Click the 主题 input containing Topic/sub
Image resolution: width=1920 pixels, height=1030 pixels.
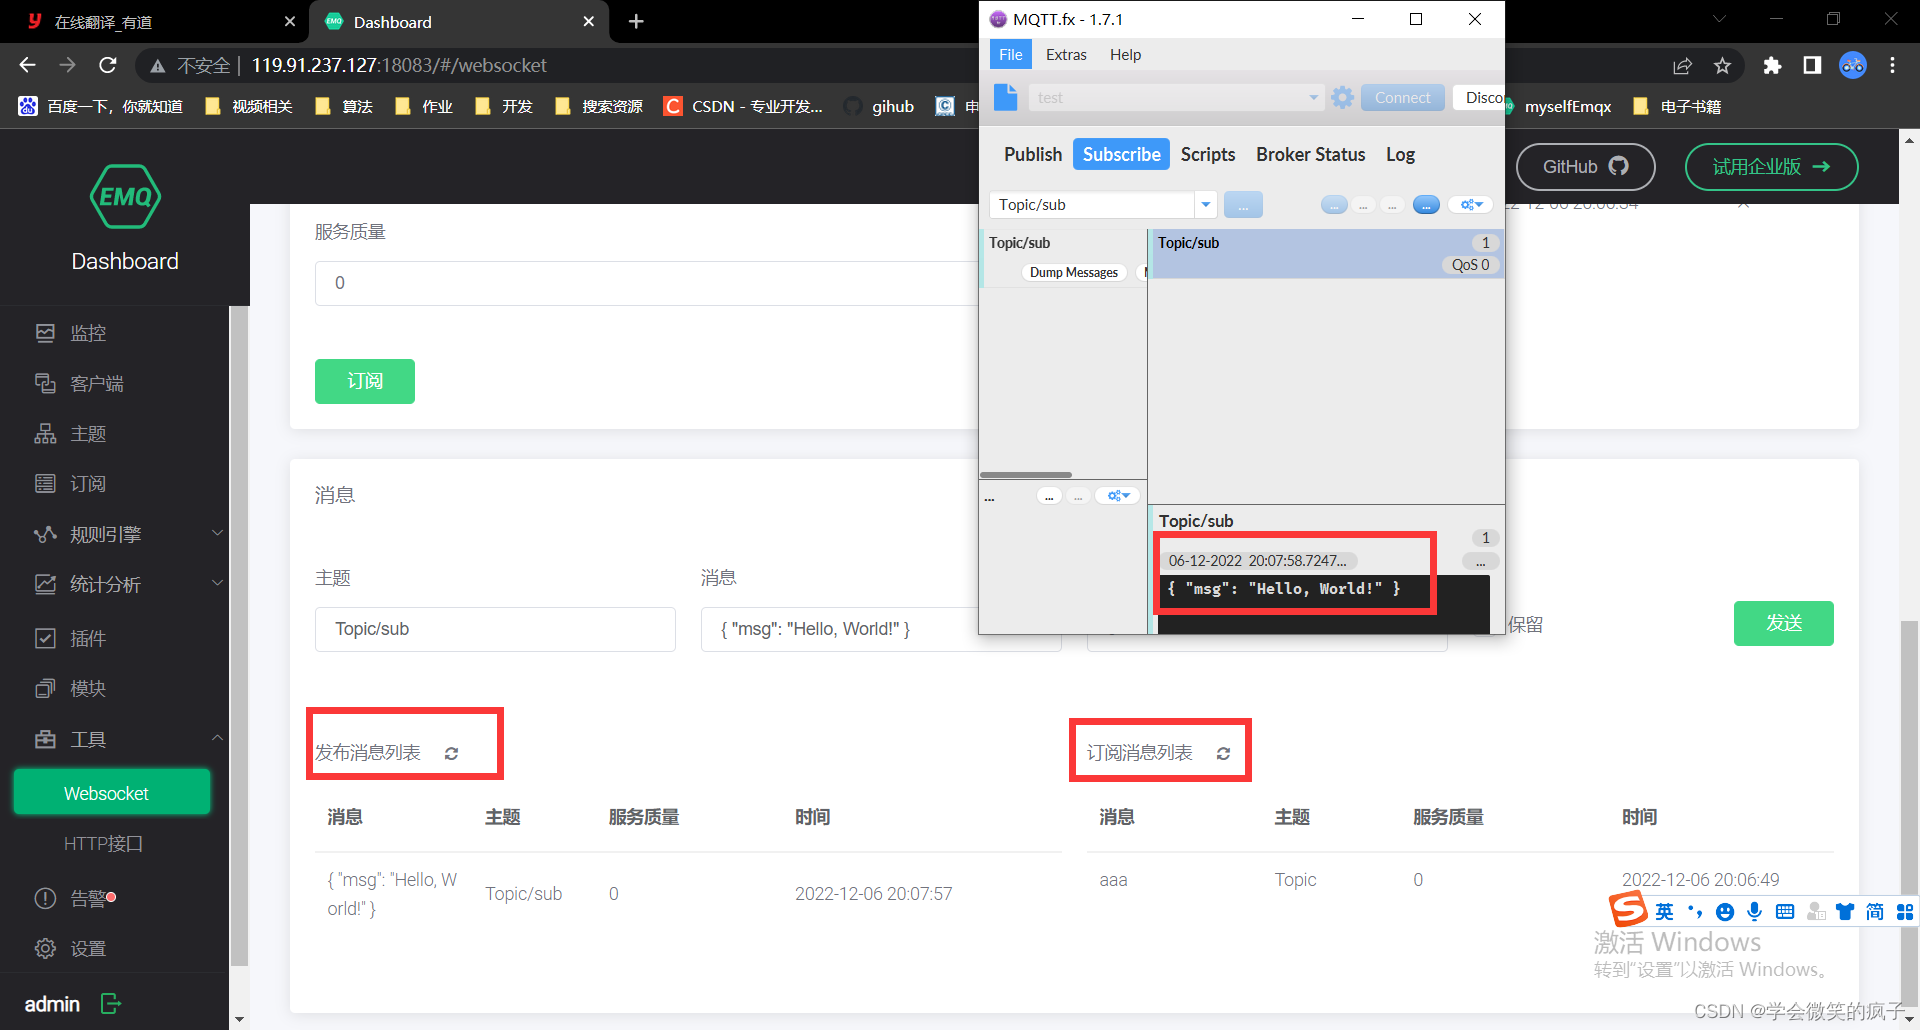(495, 629)
